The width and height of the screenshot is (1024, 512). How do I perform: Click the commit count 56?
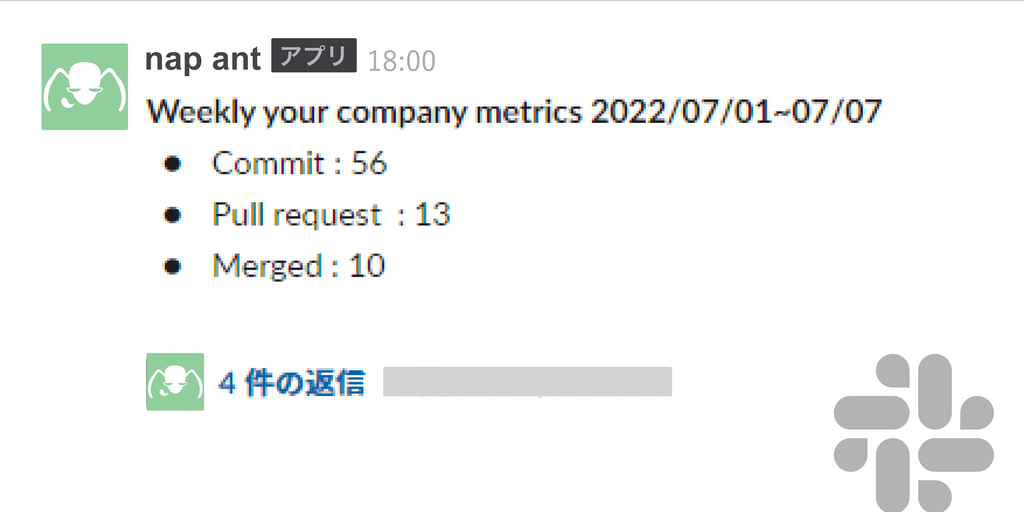tap(369, 164)
